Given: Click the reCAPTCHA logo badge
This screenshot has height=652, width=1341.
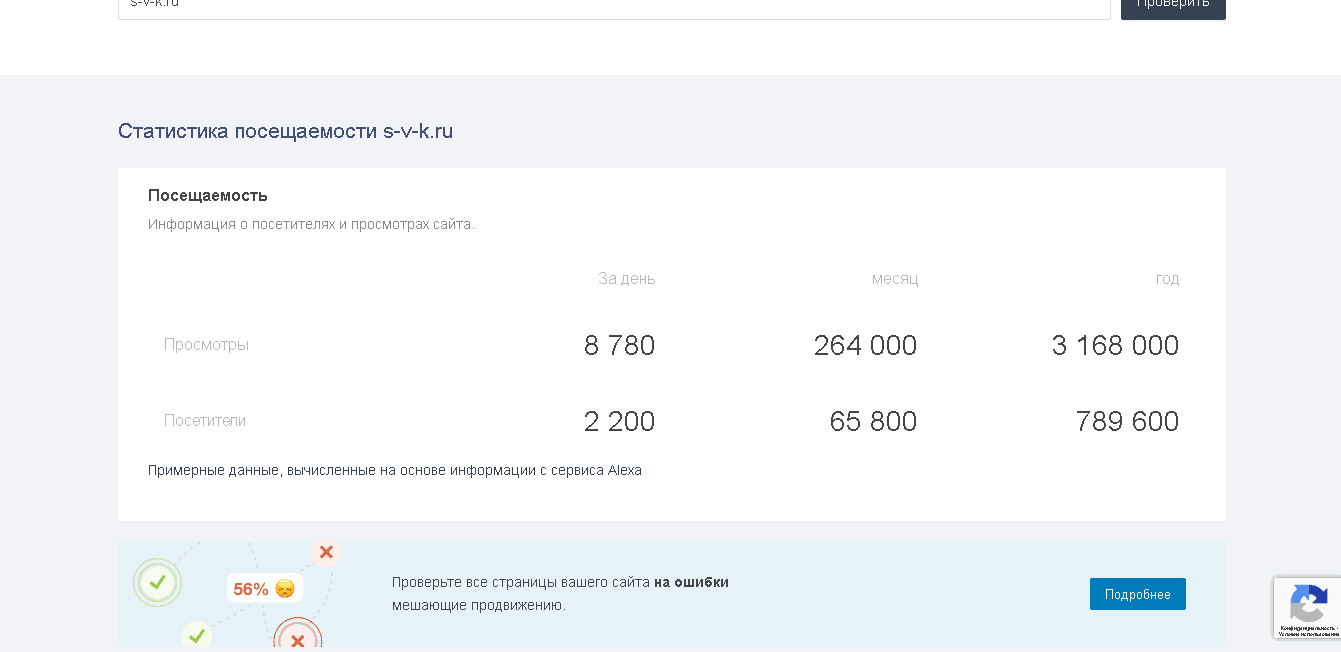Looking at the screenshot, I should click(x=1308, y=603).
